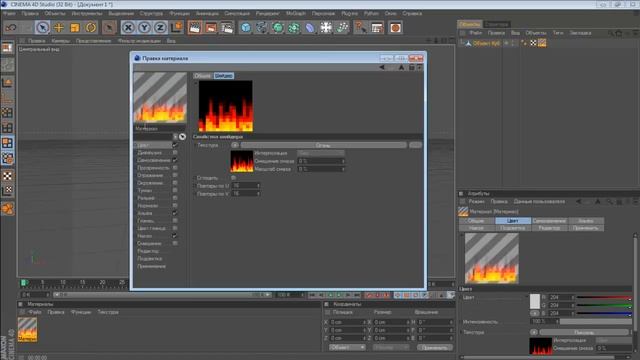The height and width of the screenshot is (360, 640).
Task: Click small arrow beside the channel list header
Action: click(175, 137)
